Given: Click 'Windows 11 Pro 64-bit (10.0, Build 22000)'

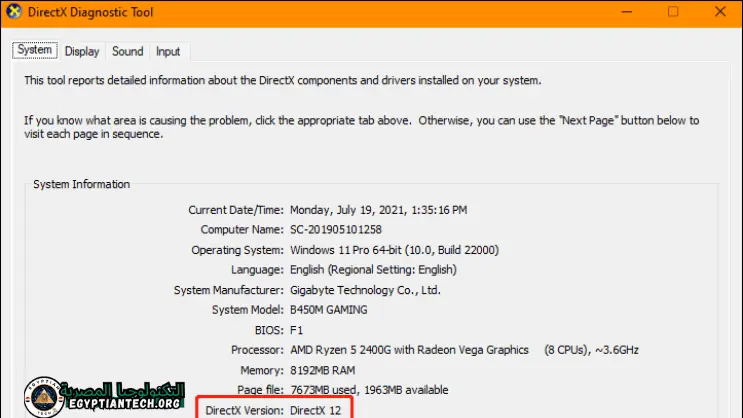Looking at the screenshot, I should [x=394, y=250].
